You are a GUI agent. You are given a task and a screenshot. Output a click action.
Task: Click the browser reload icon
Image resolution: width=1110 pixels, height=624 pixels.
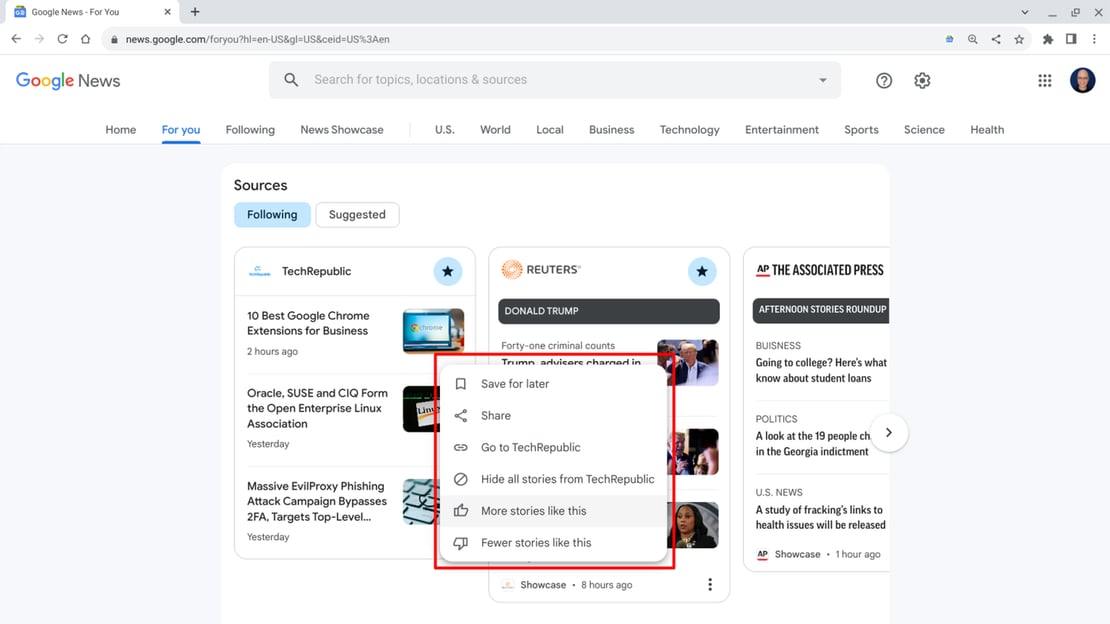62,39
